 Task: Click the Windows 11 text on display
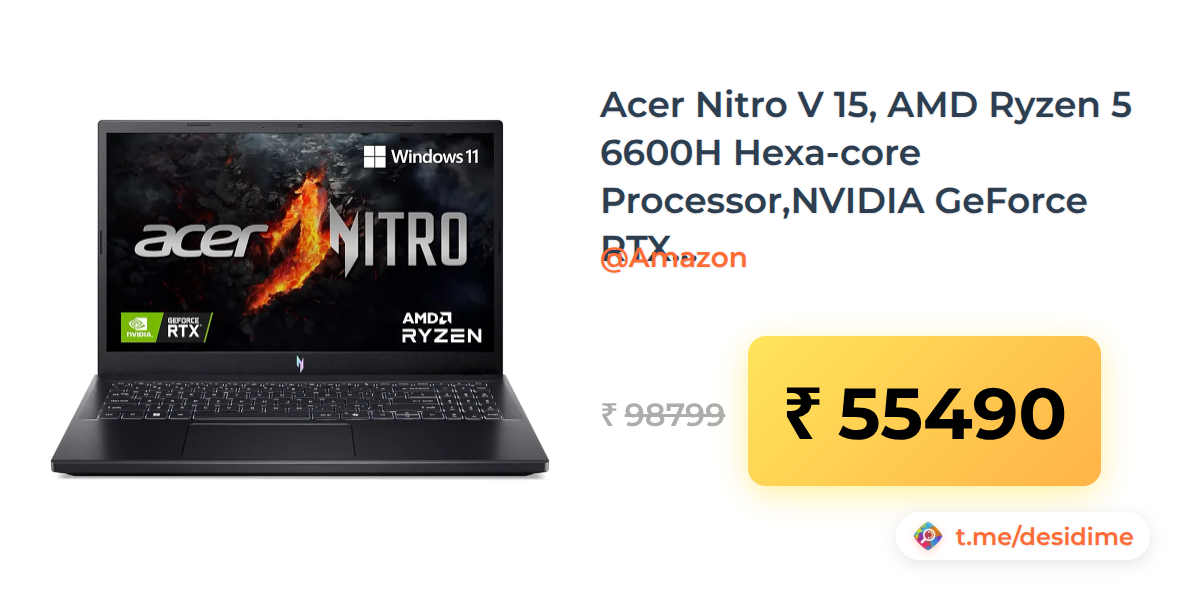tap(435, 156)
